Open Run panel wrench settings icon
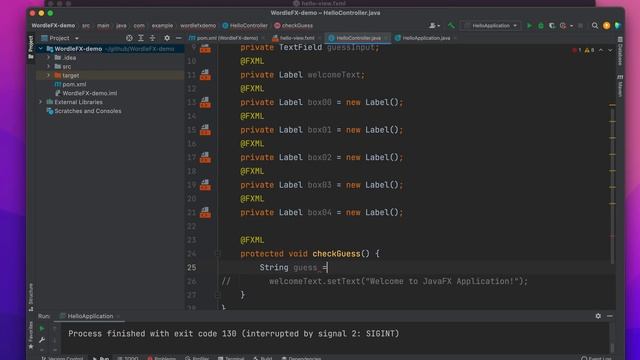The width and height of the screenshot is (640, 360). 42,340
